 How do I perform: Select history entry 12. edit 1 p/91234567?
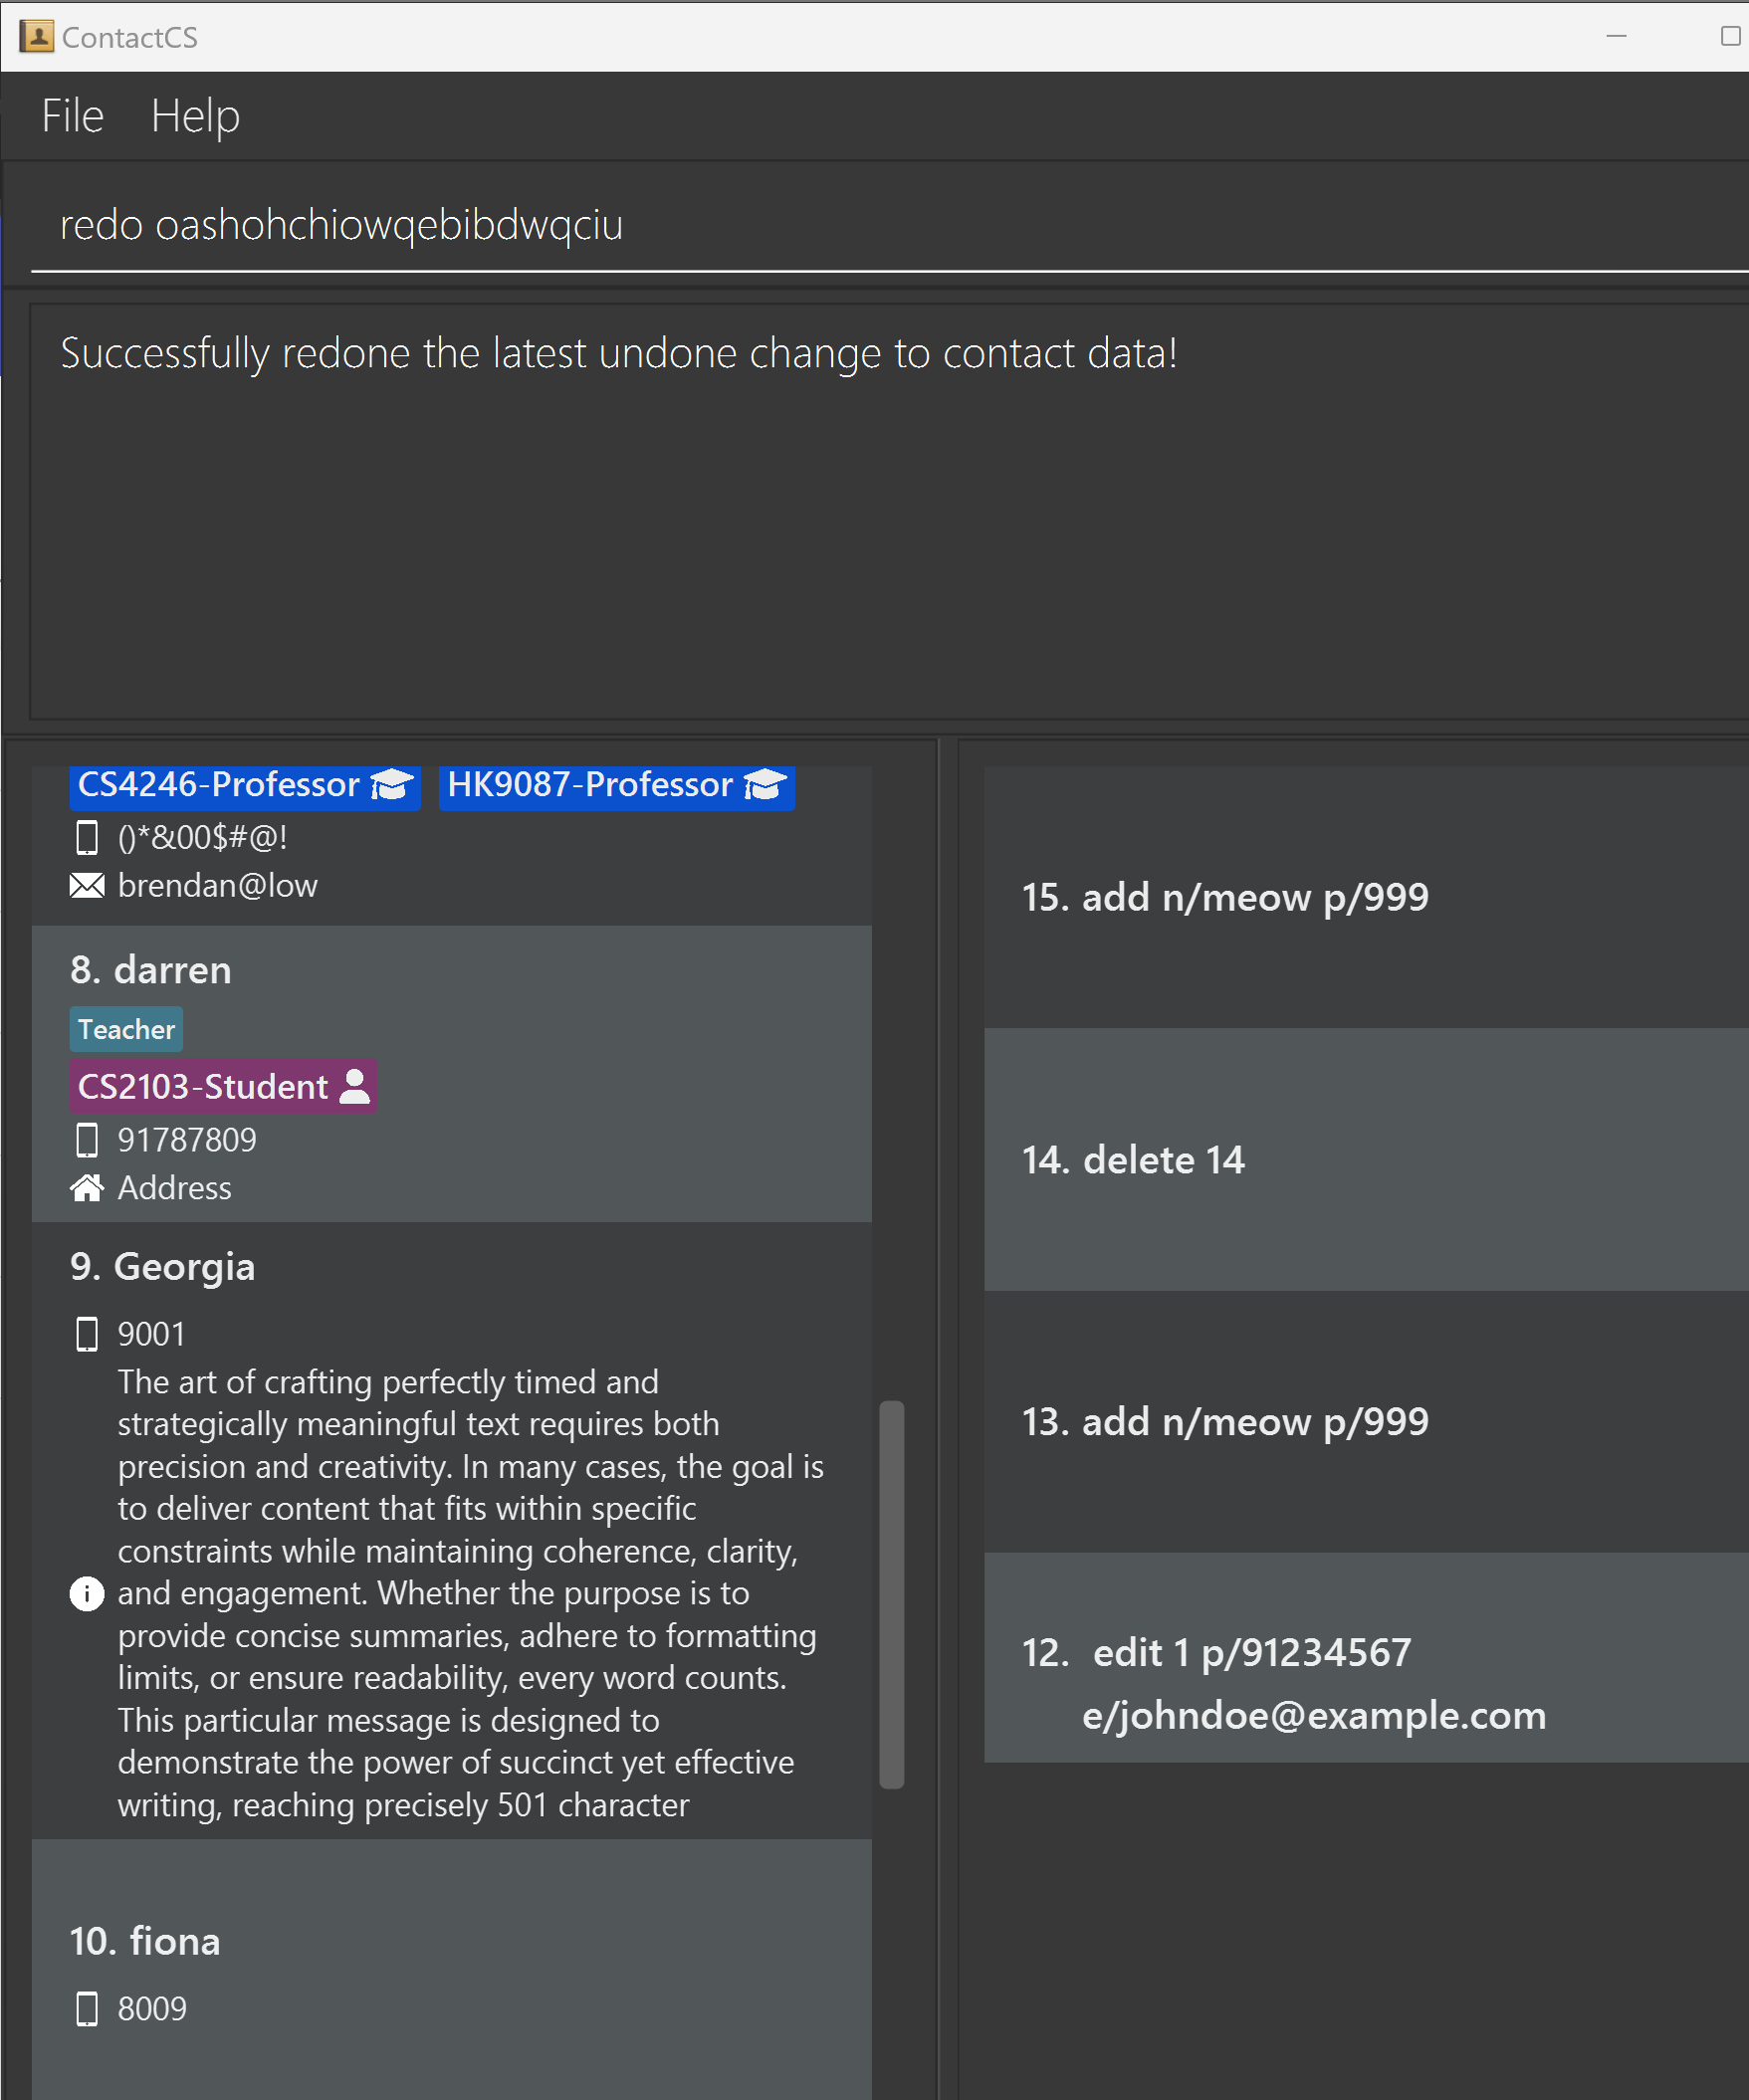coord(1366,1657)
